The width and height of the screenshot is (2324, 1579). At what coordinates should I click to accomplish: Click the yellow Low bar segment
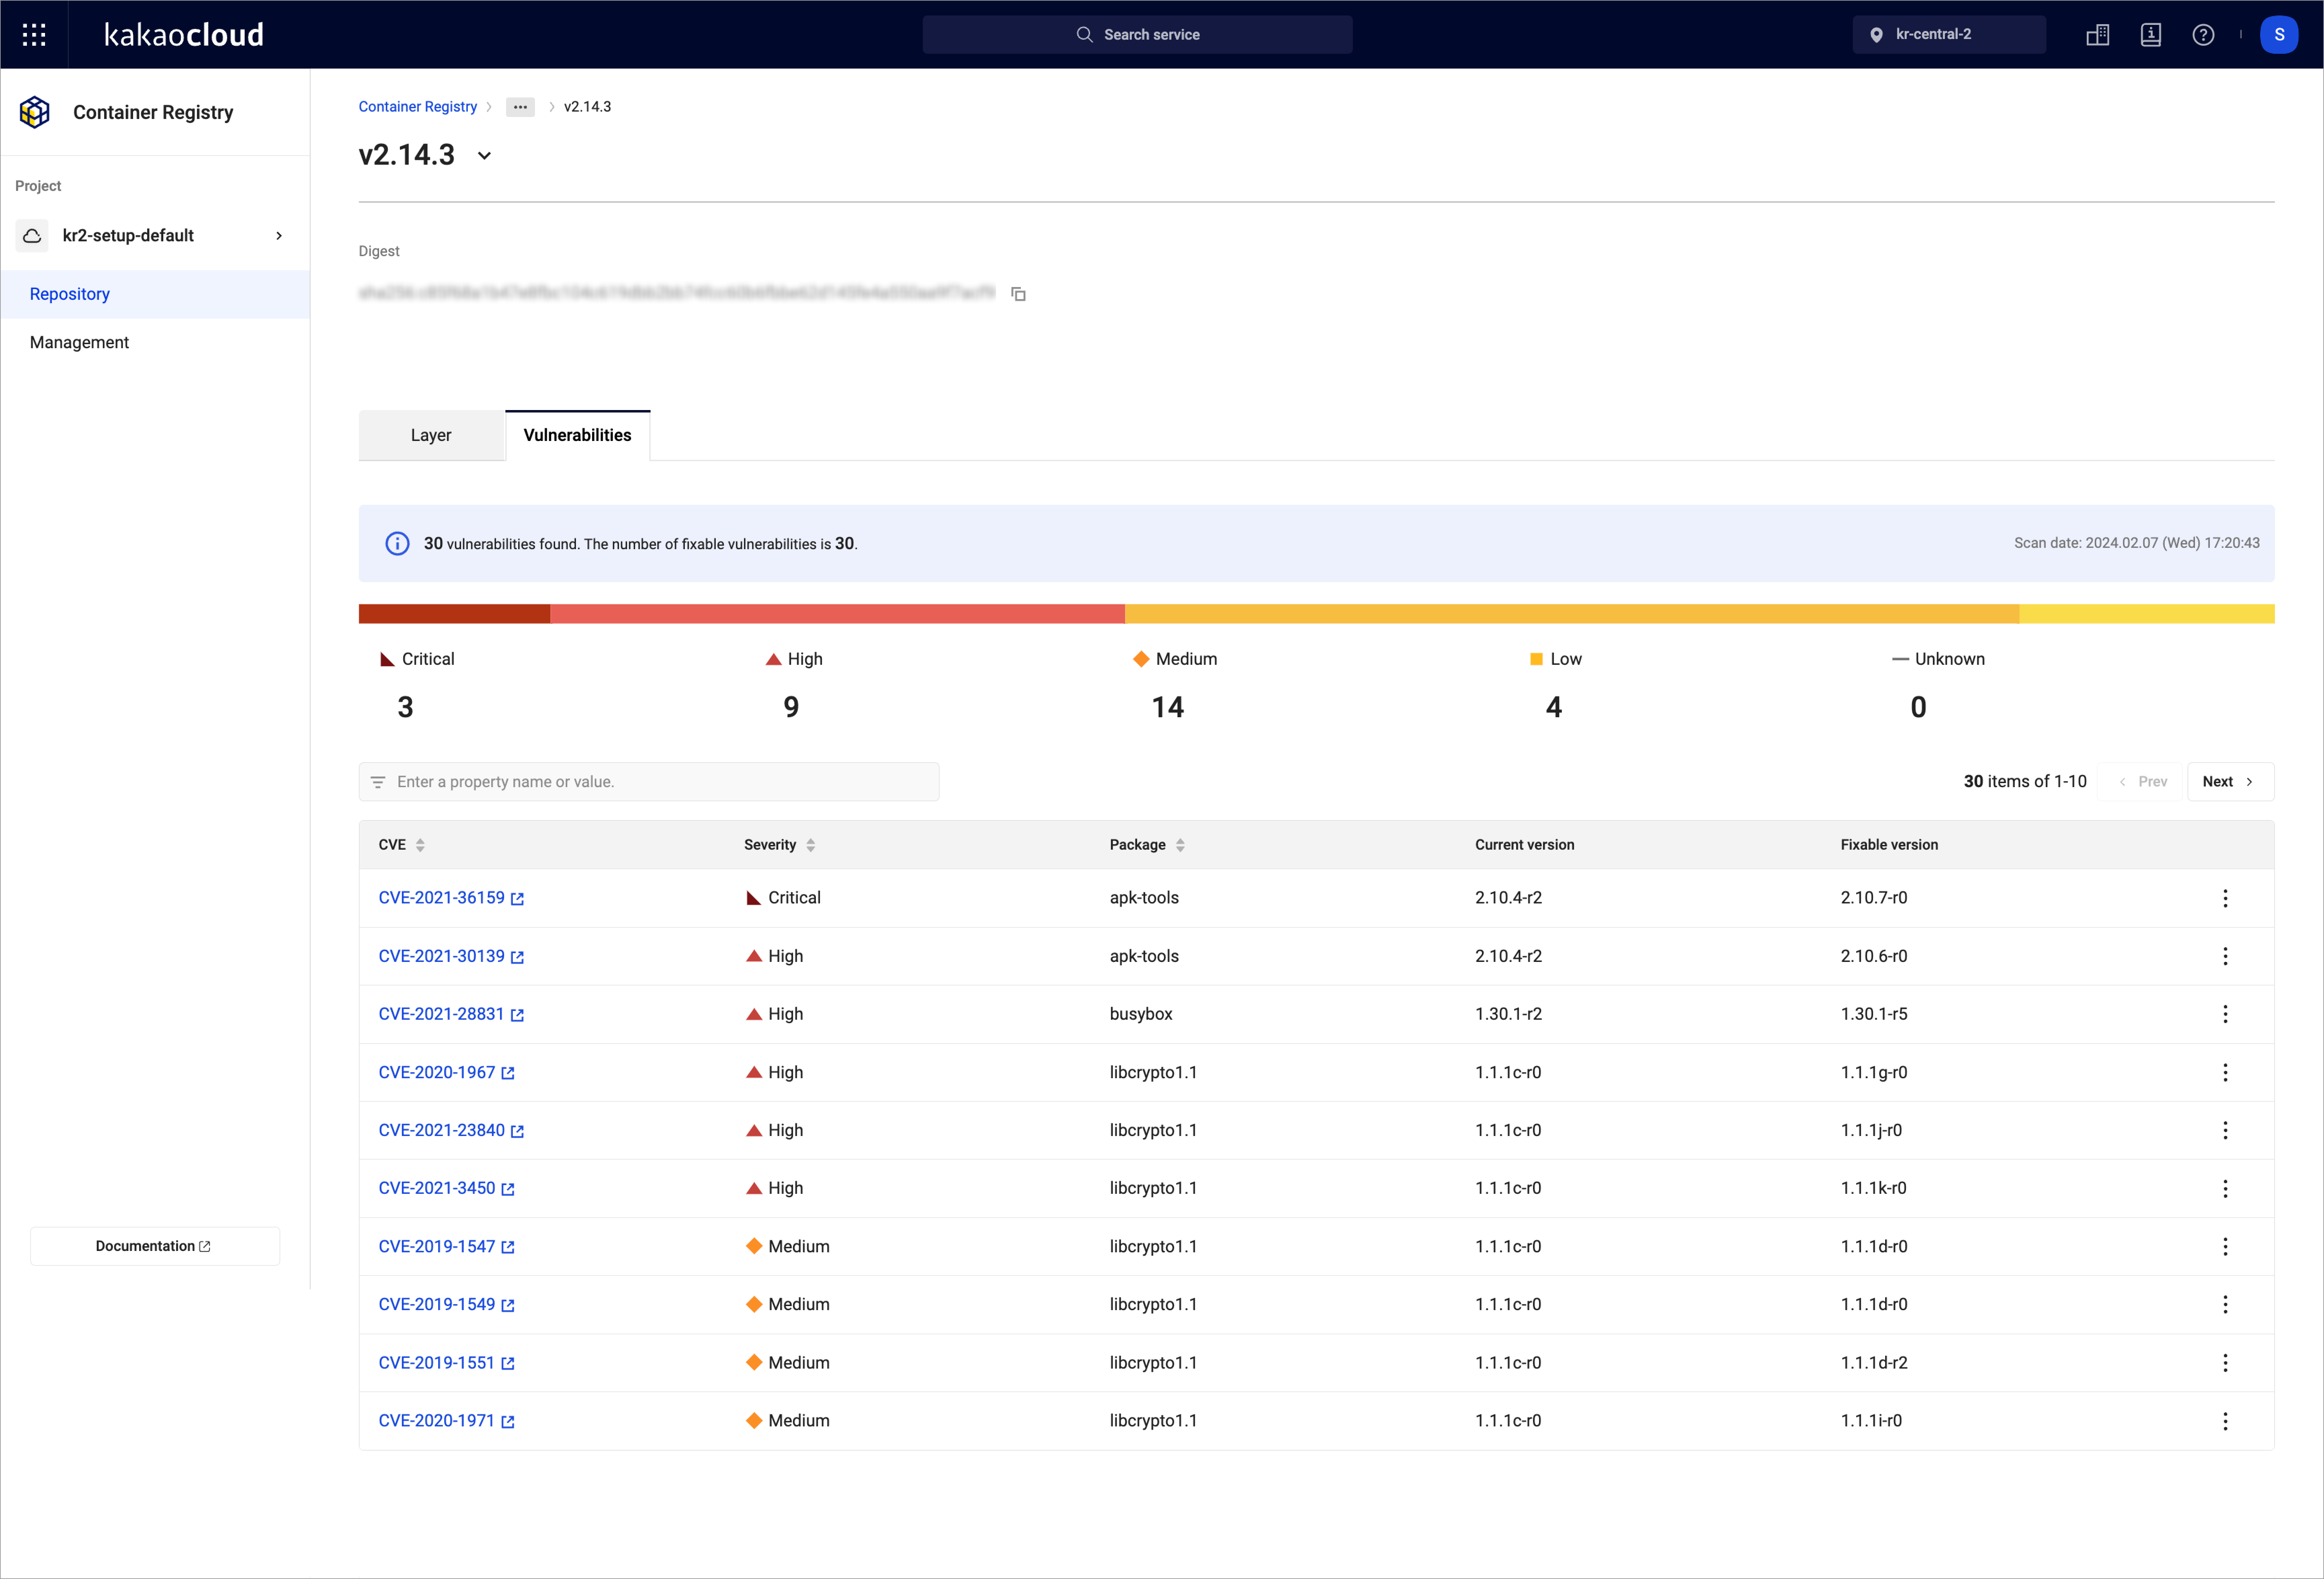click(x=2147, y=614)
